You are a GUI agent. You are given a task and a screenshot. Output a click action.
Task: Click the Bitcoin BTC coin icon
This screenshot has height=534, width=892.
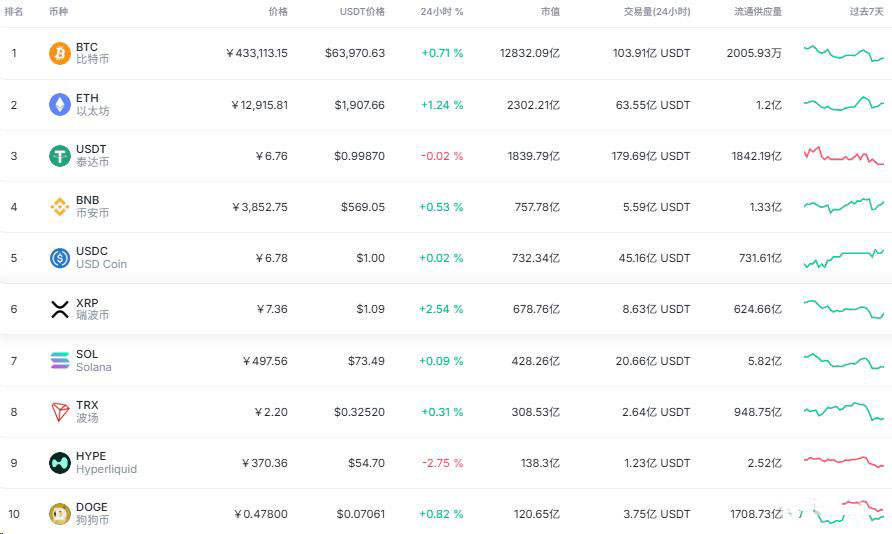click(x=60, y=53)
